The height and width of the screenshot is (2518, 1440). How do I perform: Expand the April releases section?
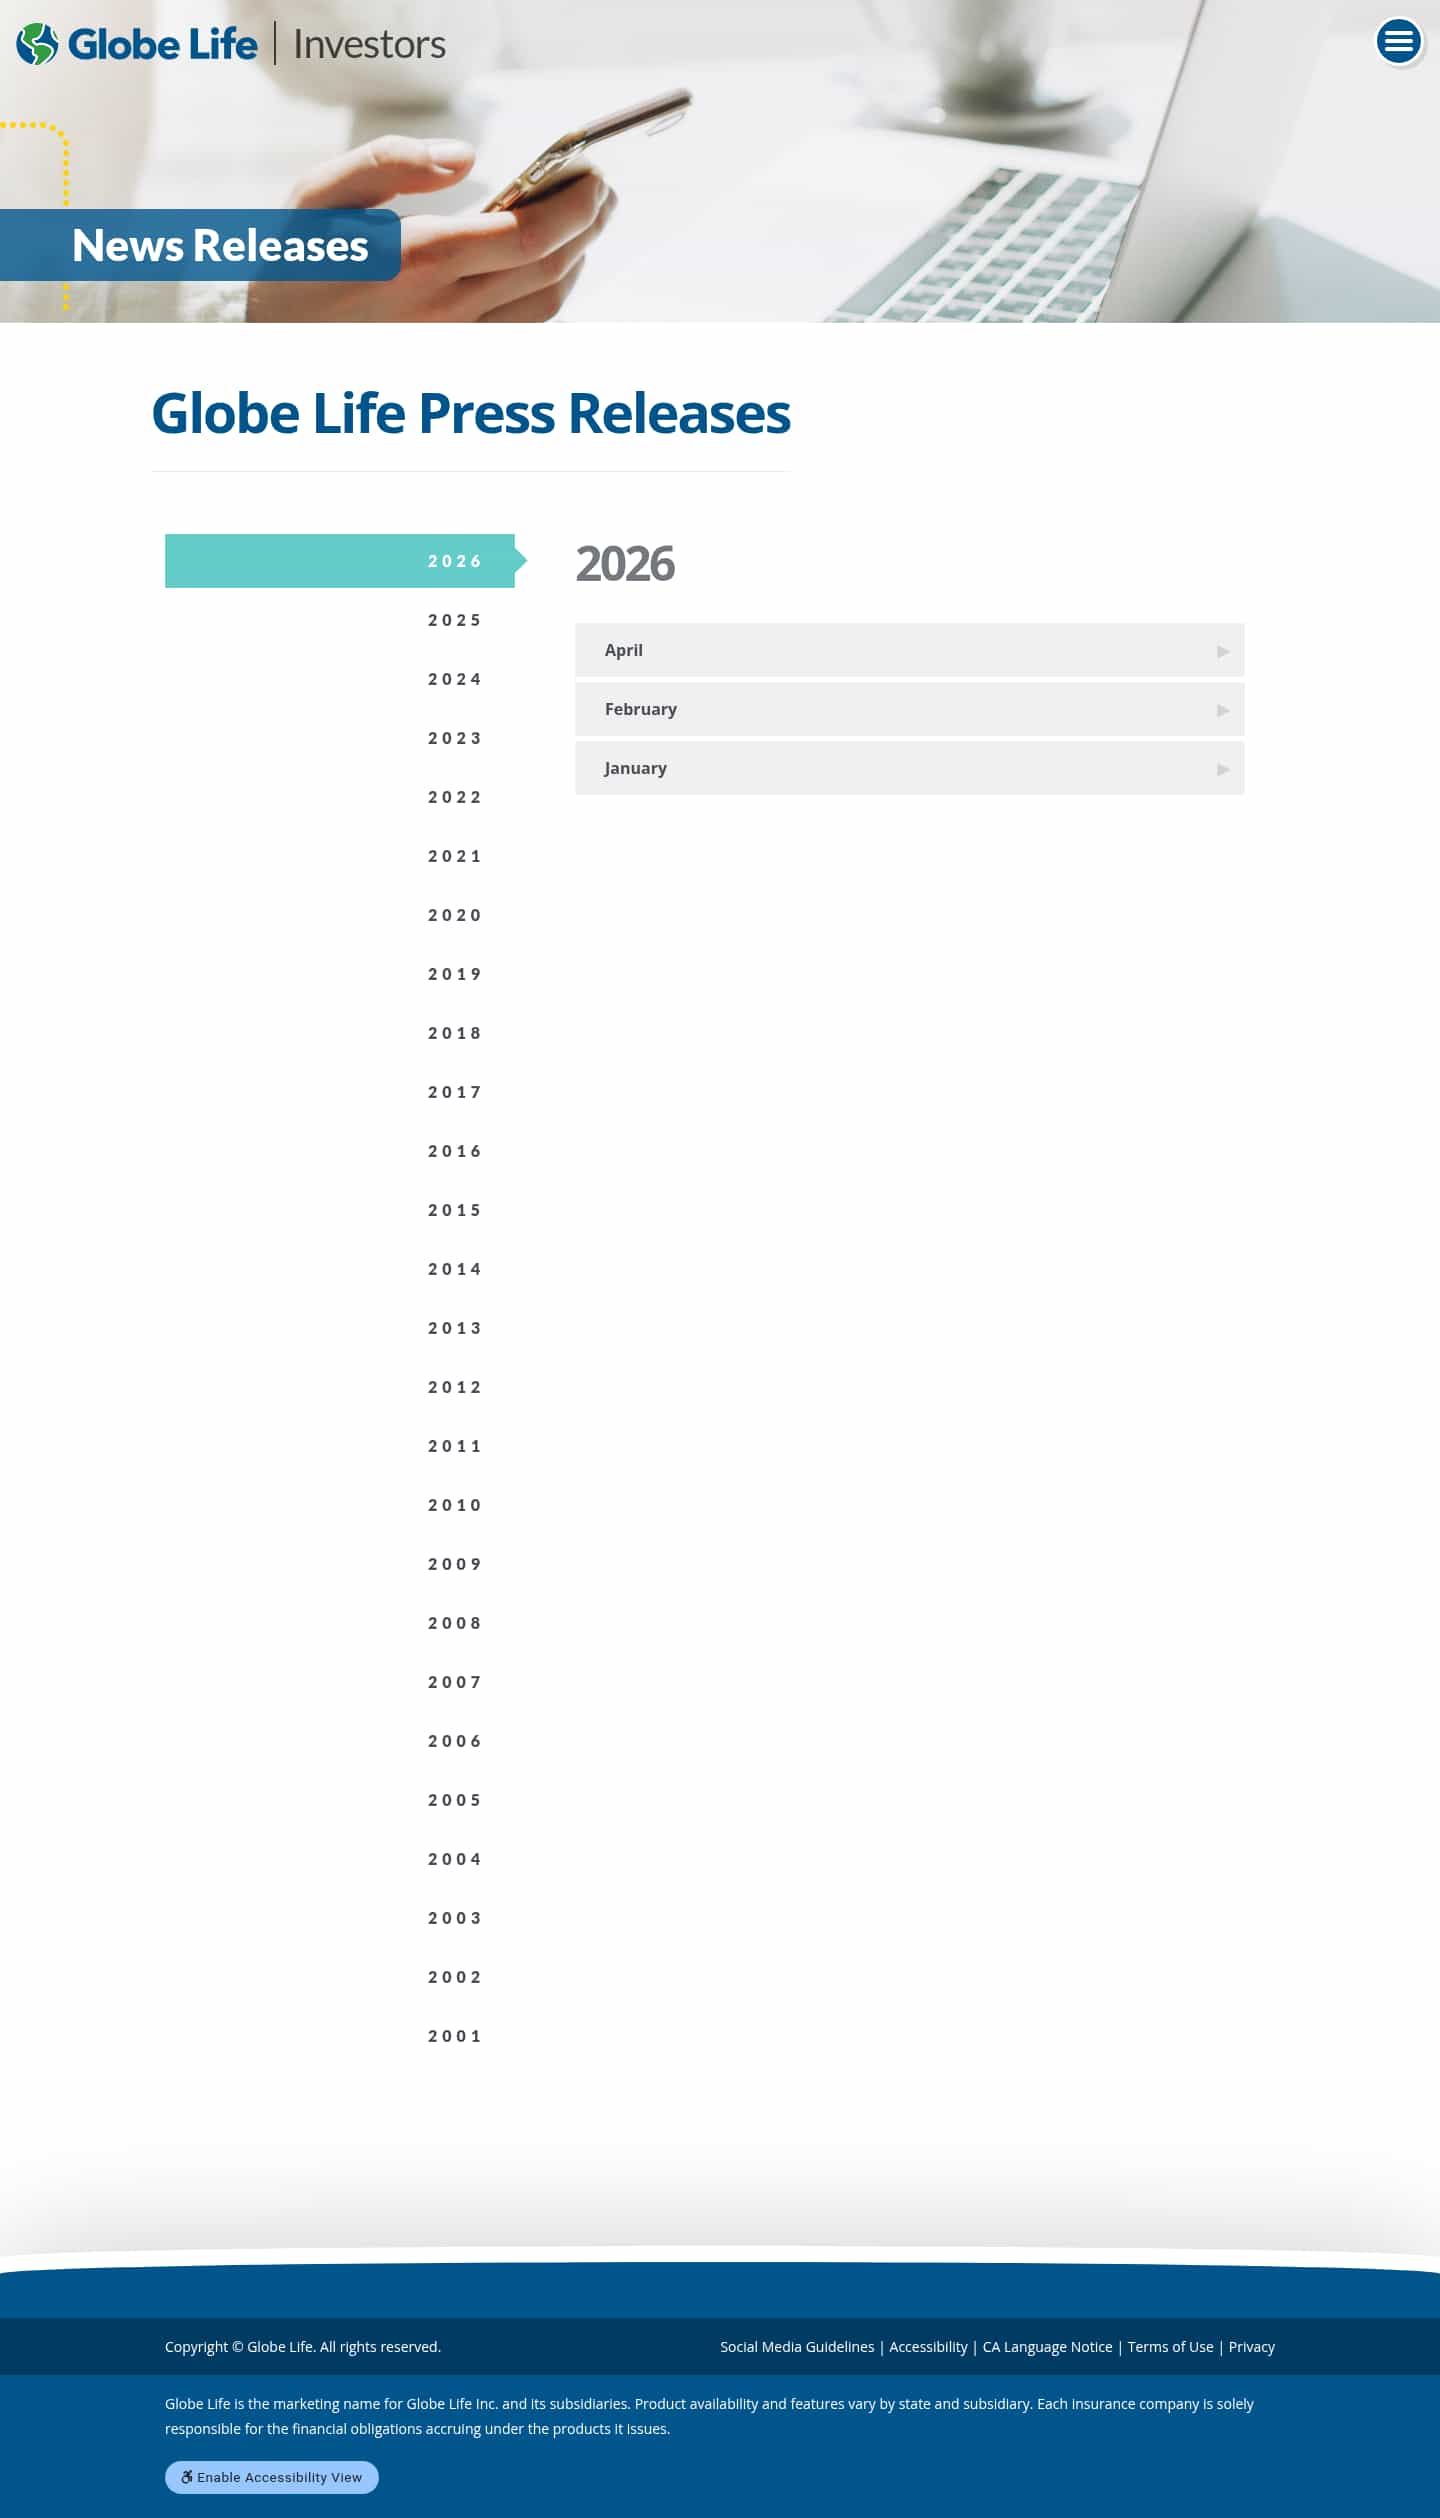(x=908, y=650)
